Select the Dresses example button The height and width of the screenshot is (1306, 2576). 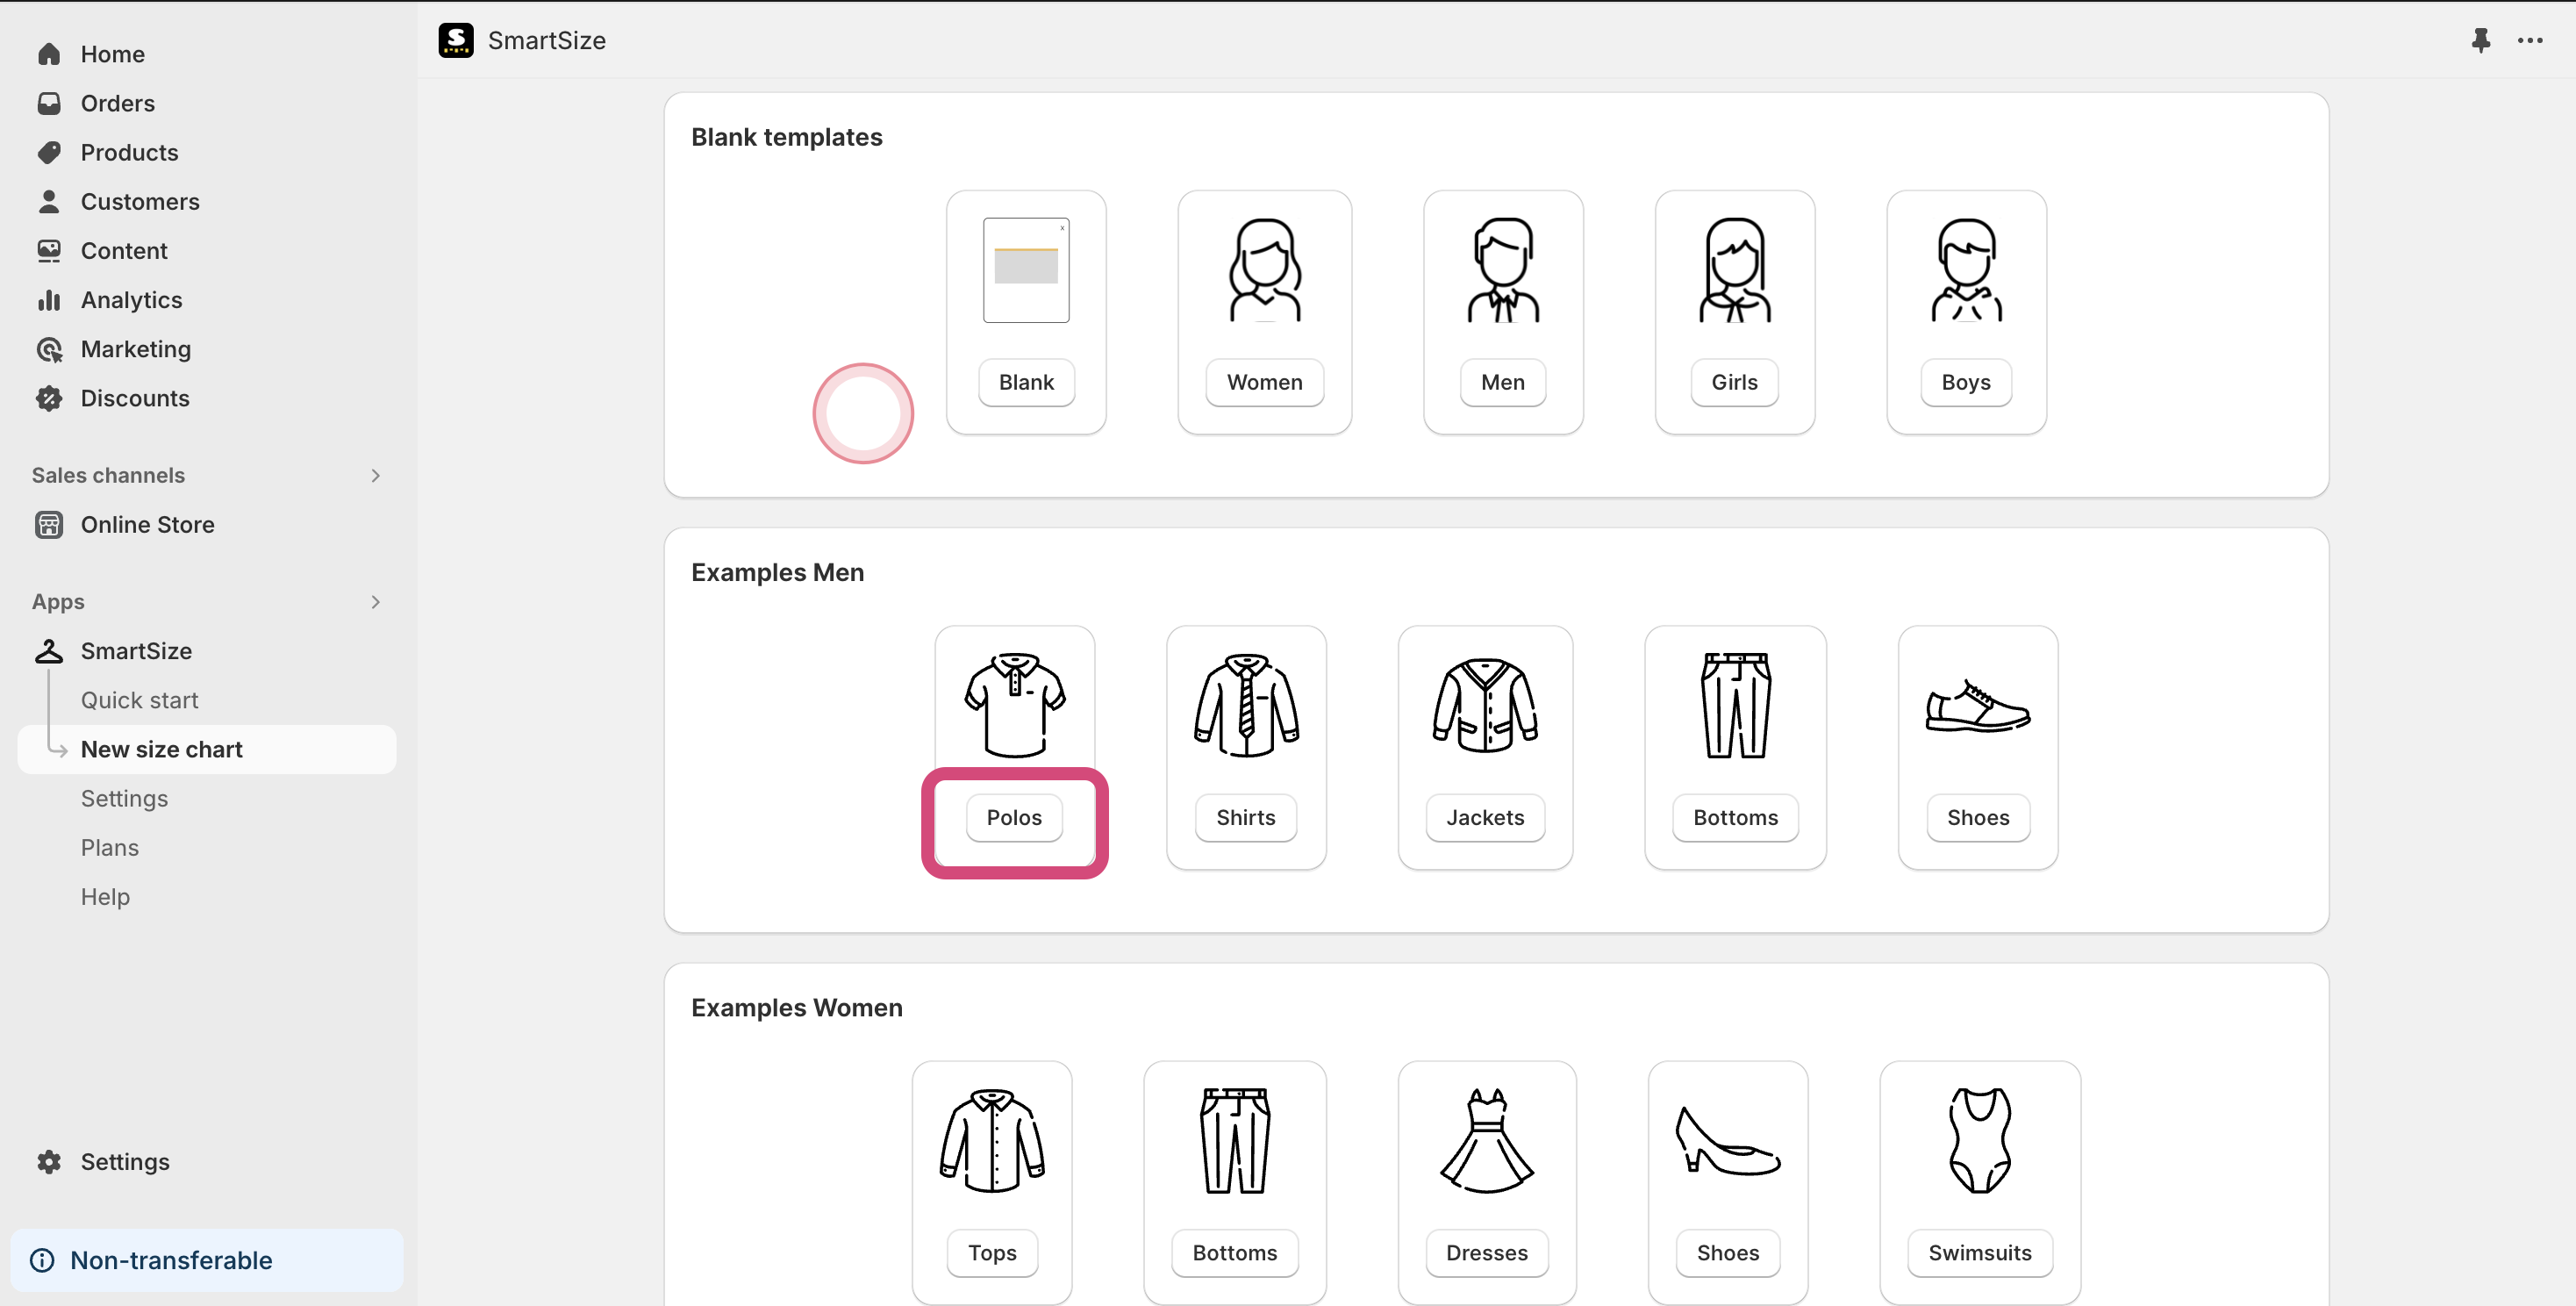click(x=1487, y=1252)
